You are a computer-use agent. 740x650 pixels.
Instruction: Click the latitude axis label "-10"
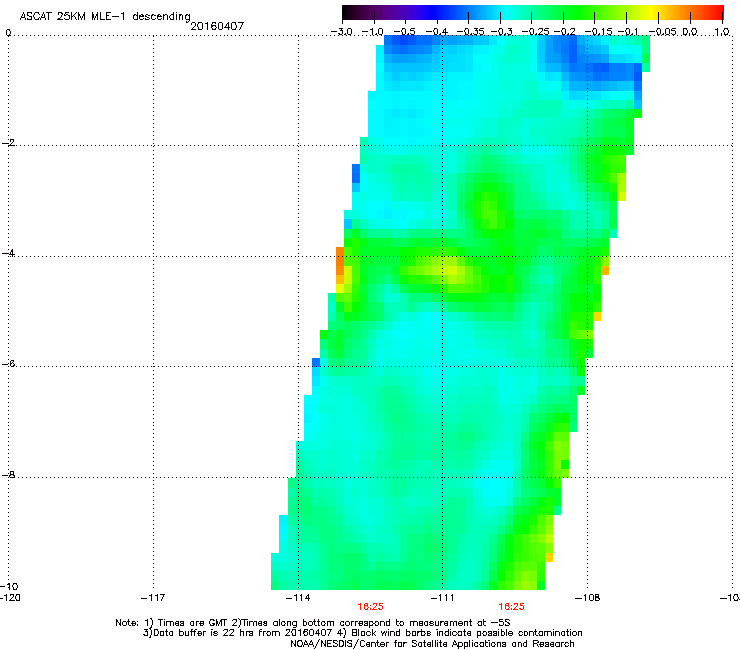pos(9,586)
